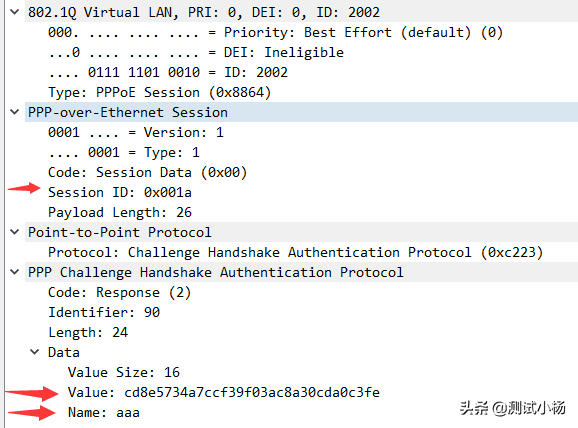Select Protocol Challenge Handshake 0xc223 row
Screen dimensions: 578x428
coord(296,253)
